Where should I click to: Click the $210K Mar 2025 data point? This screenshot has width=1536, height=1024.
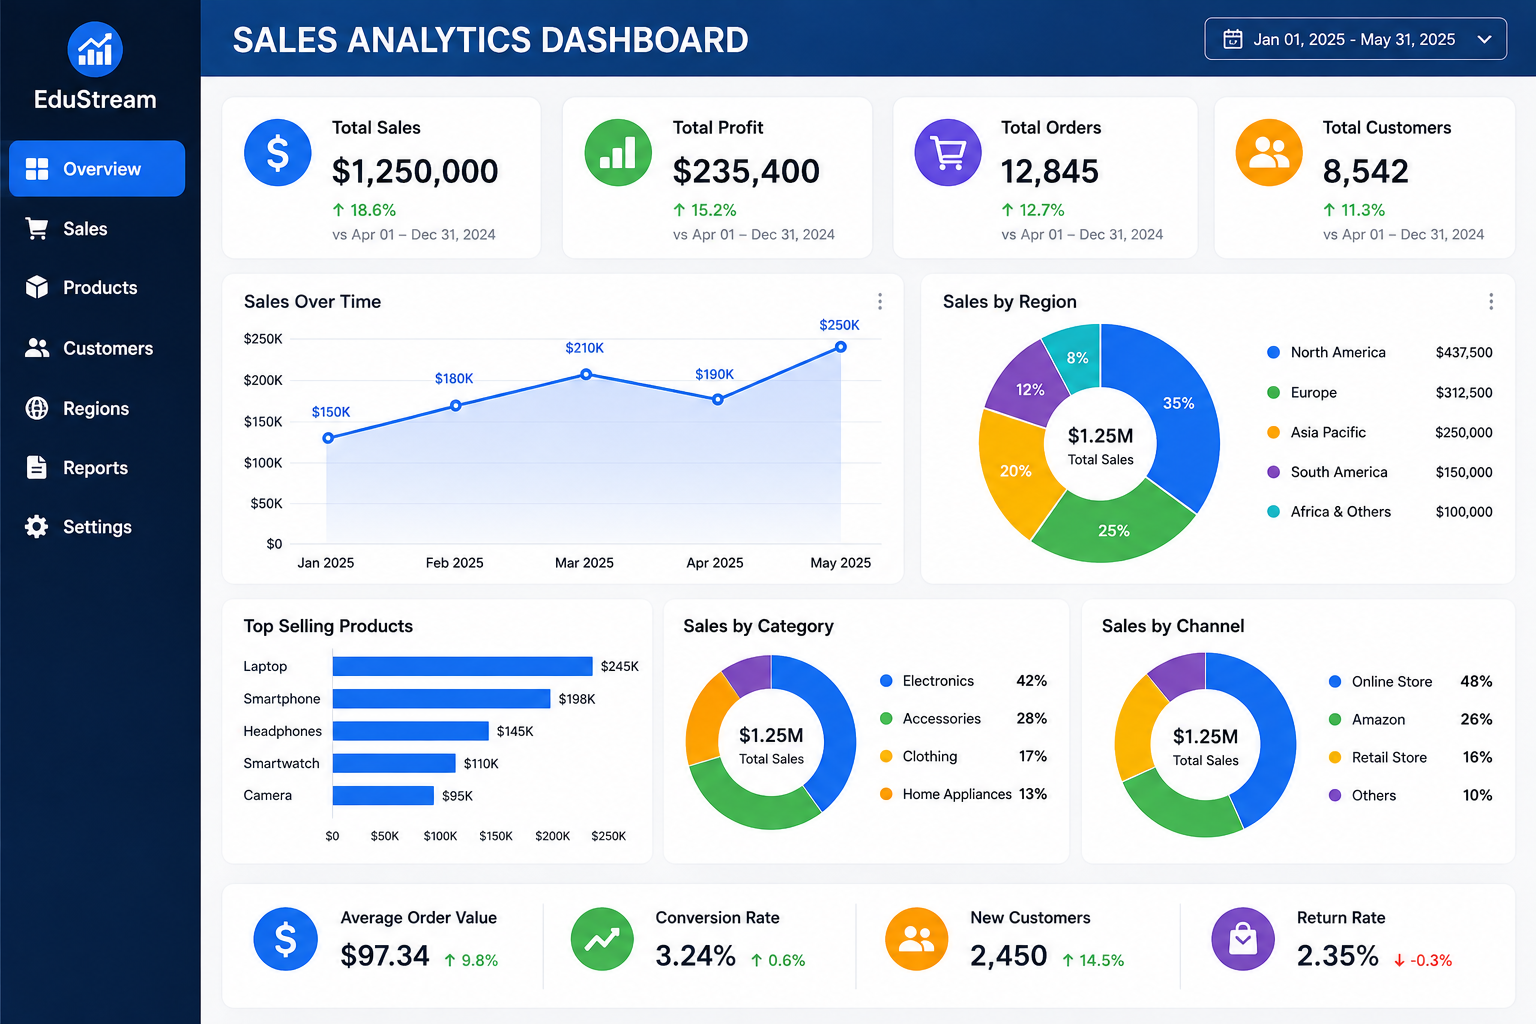586,374
